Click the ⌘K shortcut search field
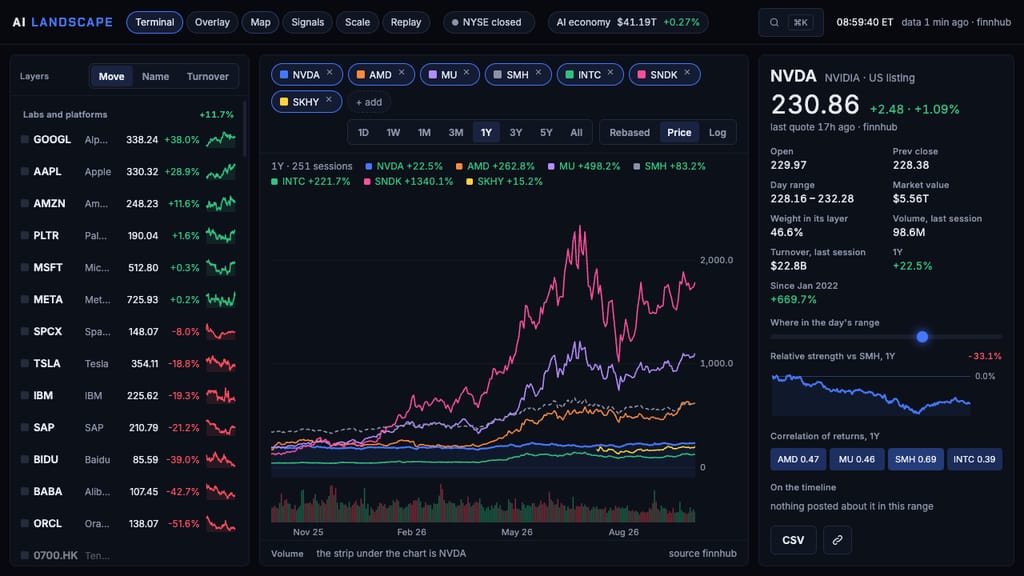Image resolution: width=1024 pixels, height=576 pixels. point(791,22)
